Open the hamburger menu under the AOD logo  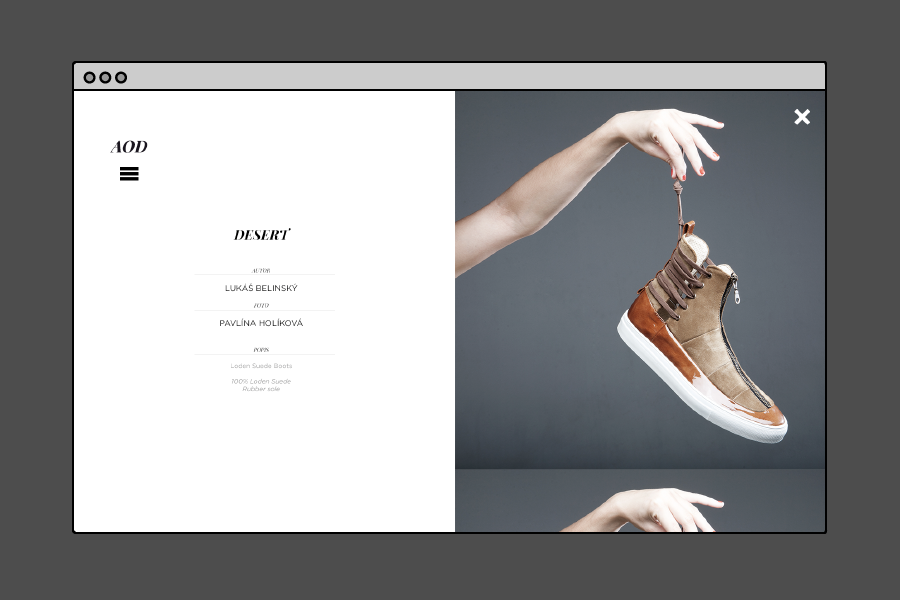(129, 174)
